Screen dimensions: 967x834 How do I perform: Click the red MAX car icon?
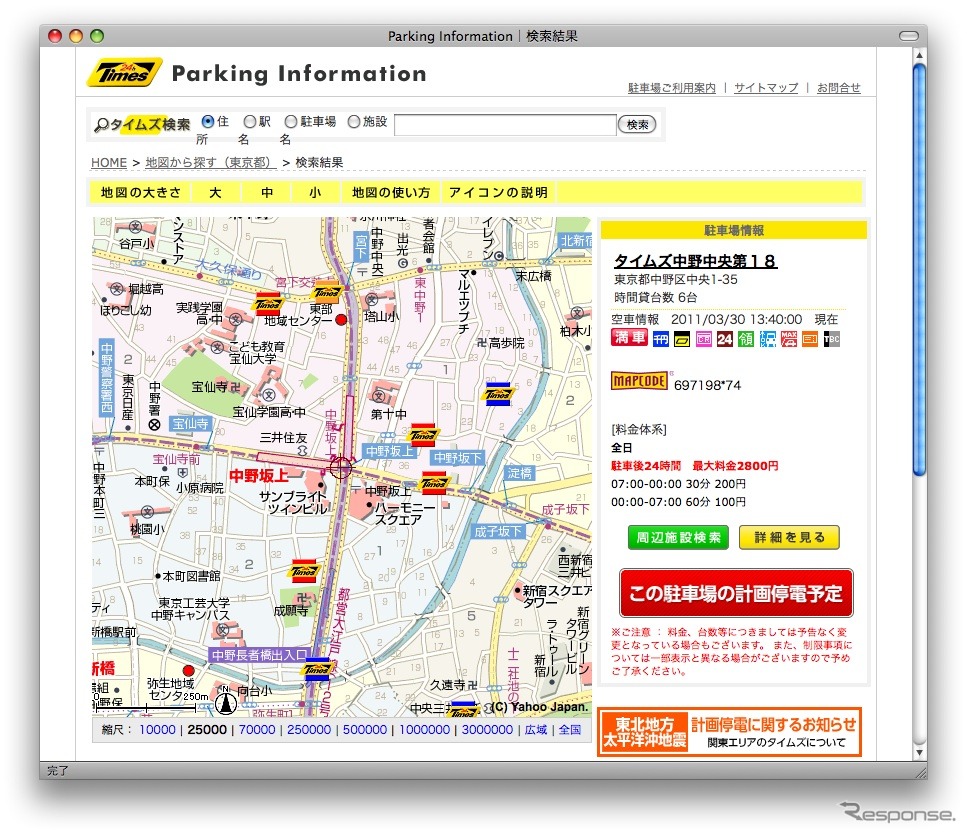point(789,339)
